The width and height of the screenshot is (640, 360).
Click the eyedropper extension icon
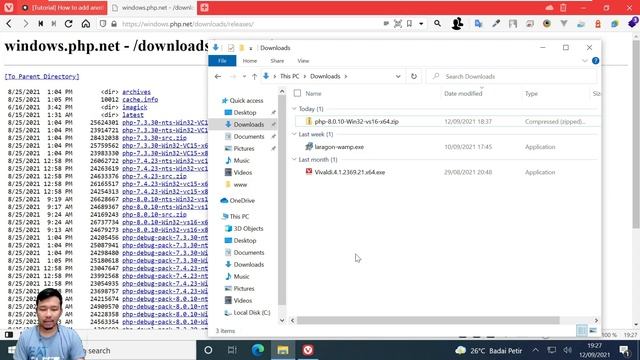point(496,24)
